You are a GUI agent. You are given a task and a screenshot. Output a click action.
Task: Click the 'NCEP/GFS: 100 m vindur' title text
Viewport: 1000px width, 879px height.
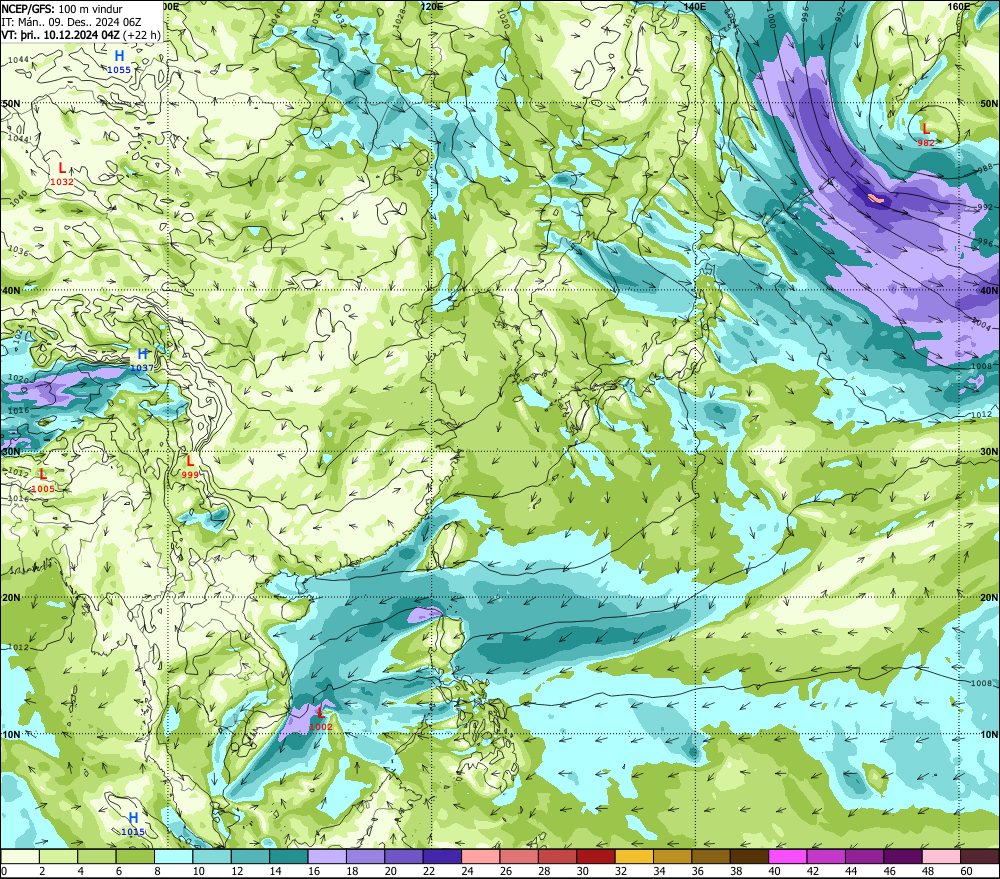pos(62,9)
